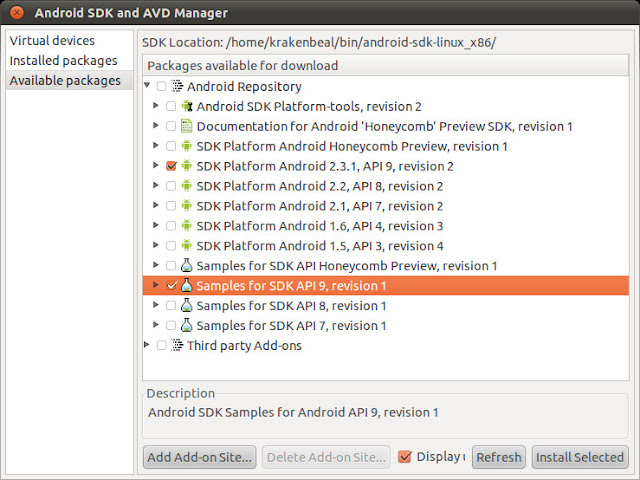Click the greyed Delete Add-on Site button
This screenshot has width=640, height=480.
tap(326, 457)
